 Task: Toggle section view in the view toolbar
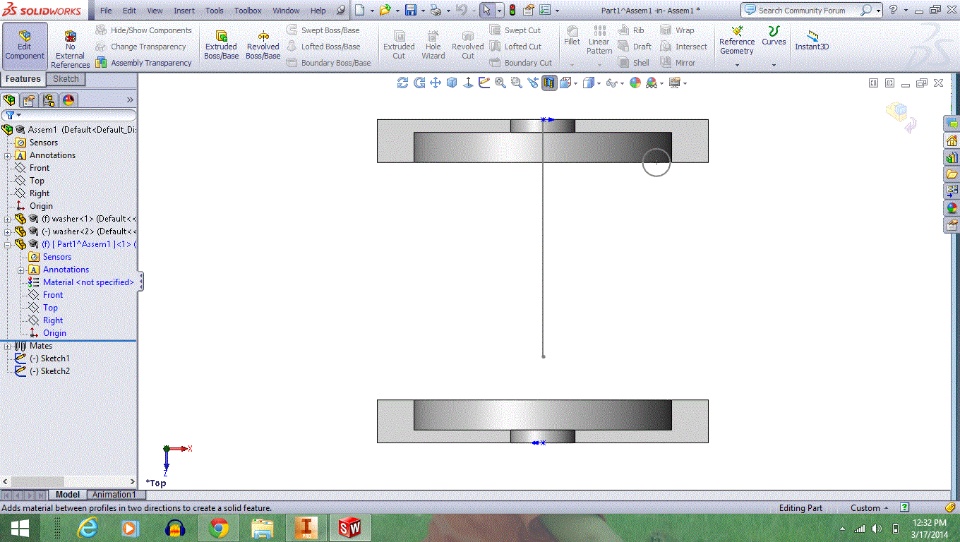click(549, 83)
